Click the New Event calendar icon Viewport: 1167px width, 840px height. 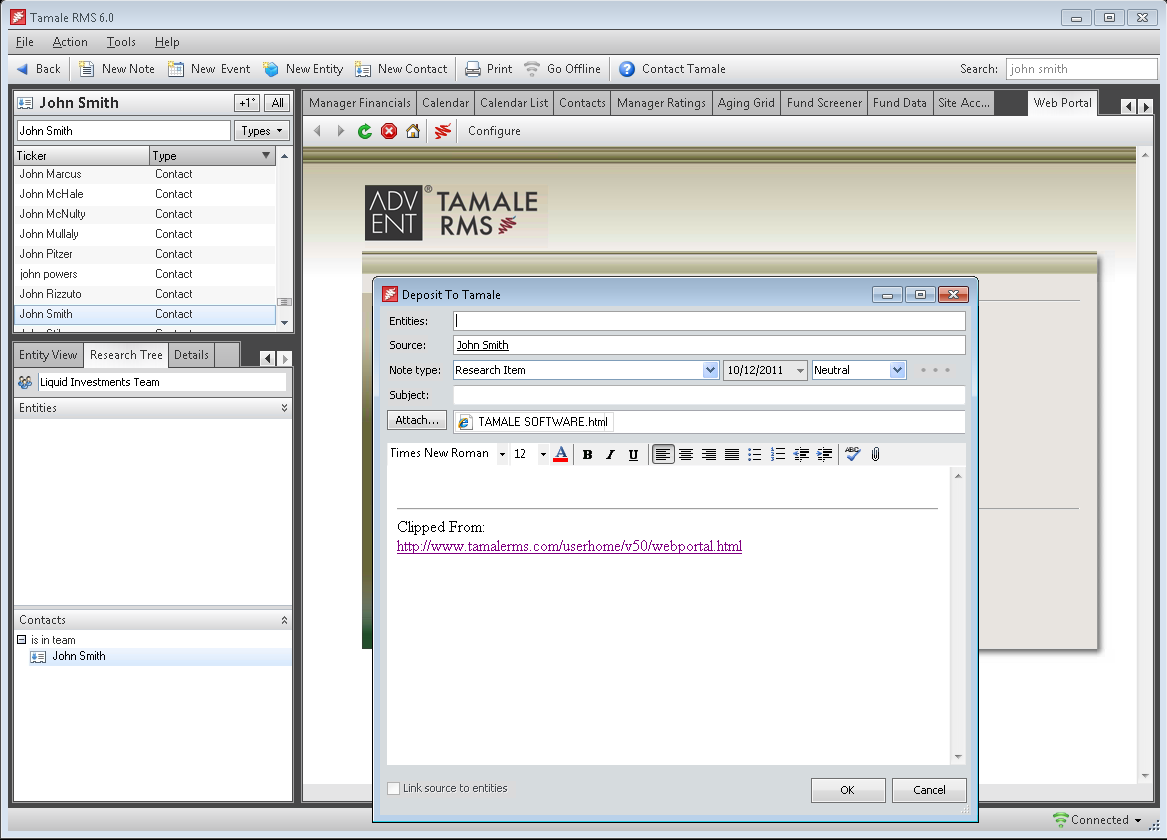(x=176, y=69)
